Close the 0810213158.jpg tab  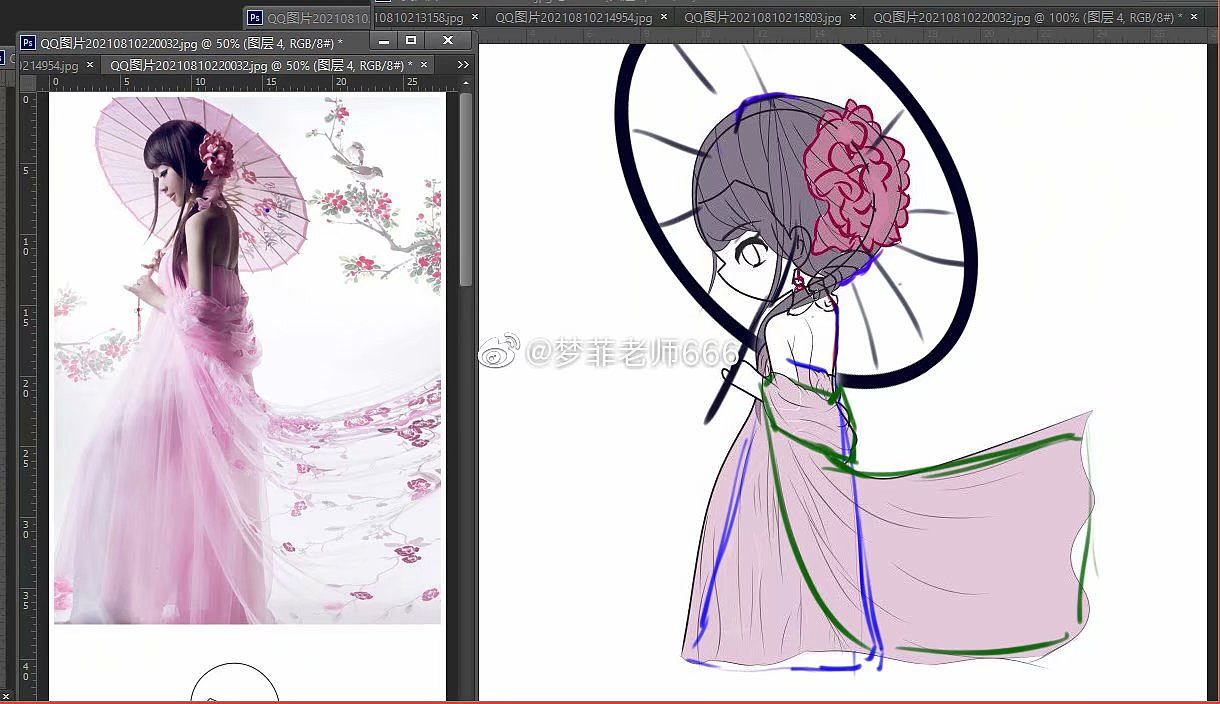474,17
